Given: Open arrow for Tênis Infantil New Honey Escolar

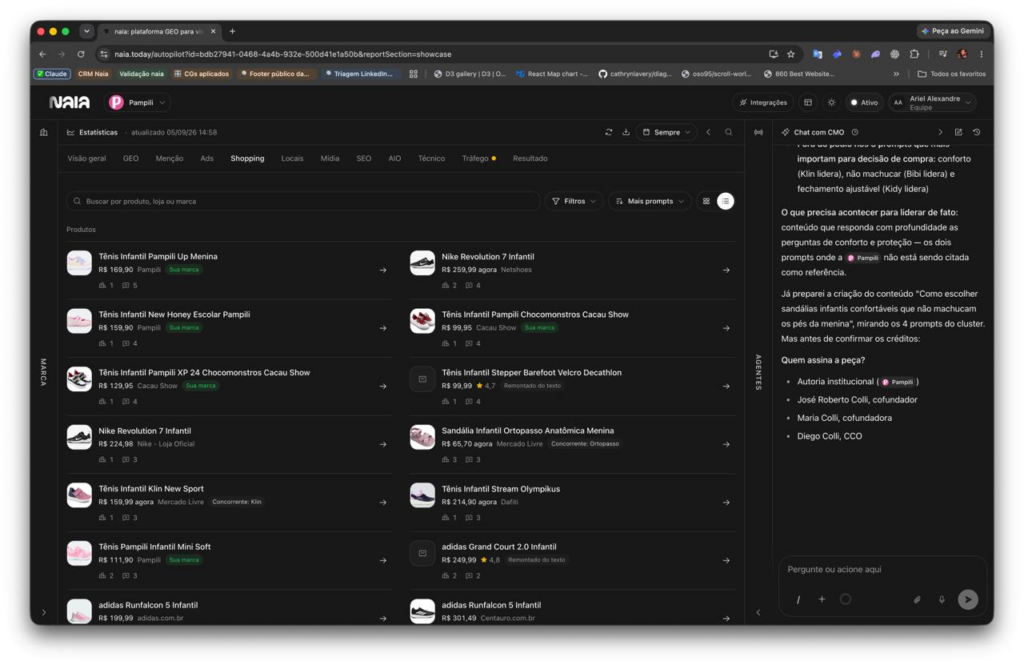Looking at the screenshot, I should pyautogui.click(x=383, y=328).
